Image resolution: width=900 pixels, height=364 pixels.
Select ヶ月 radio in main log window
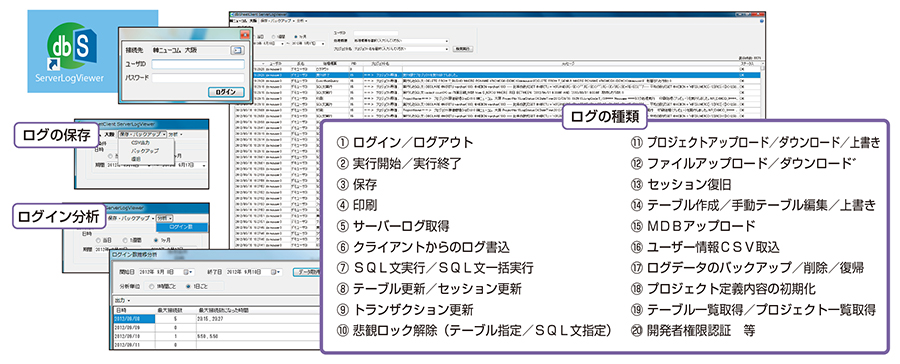(x=301, y=37)
